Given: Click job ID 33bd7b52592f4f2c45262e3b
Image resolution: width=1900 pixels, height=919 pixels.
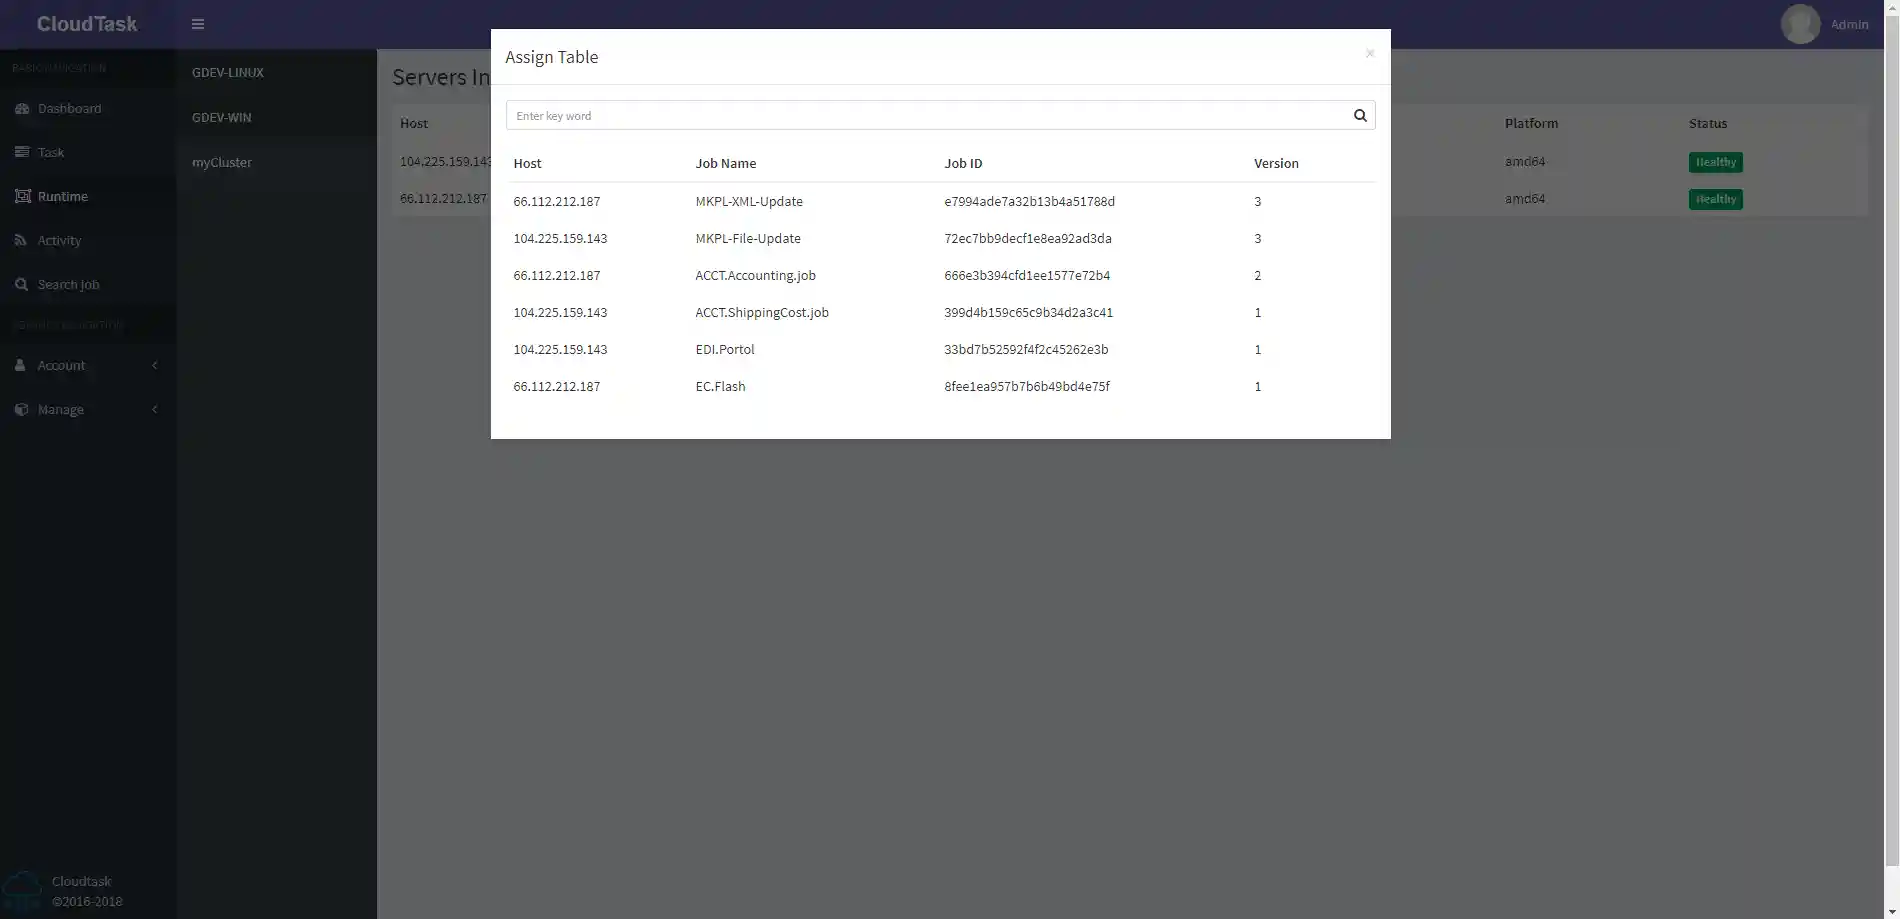Looking at the screenshot, I should [x=1026, y=349].
